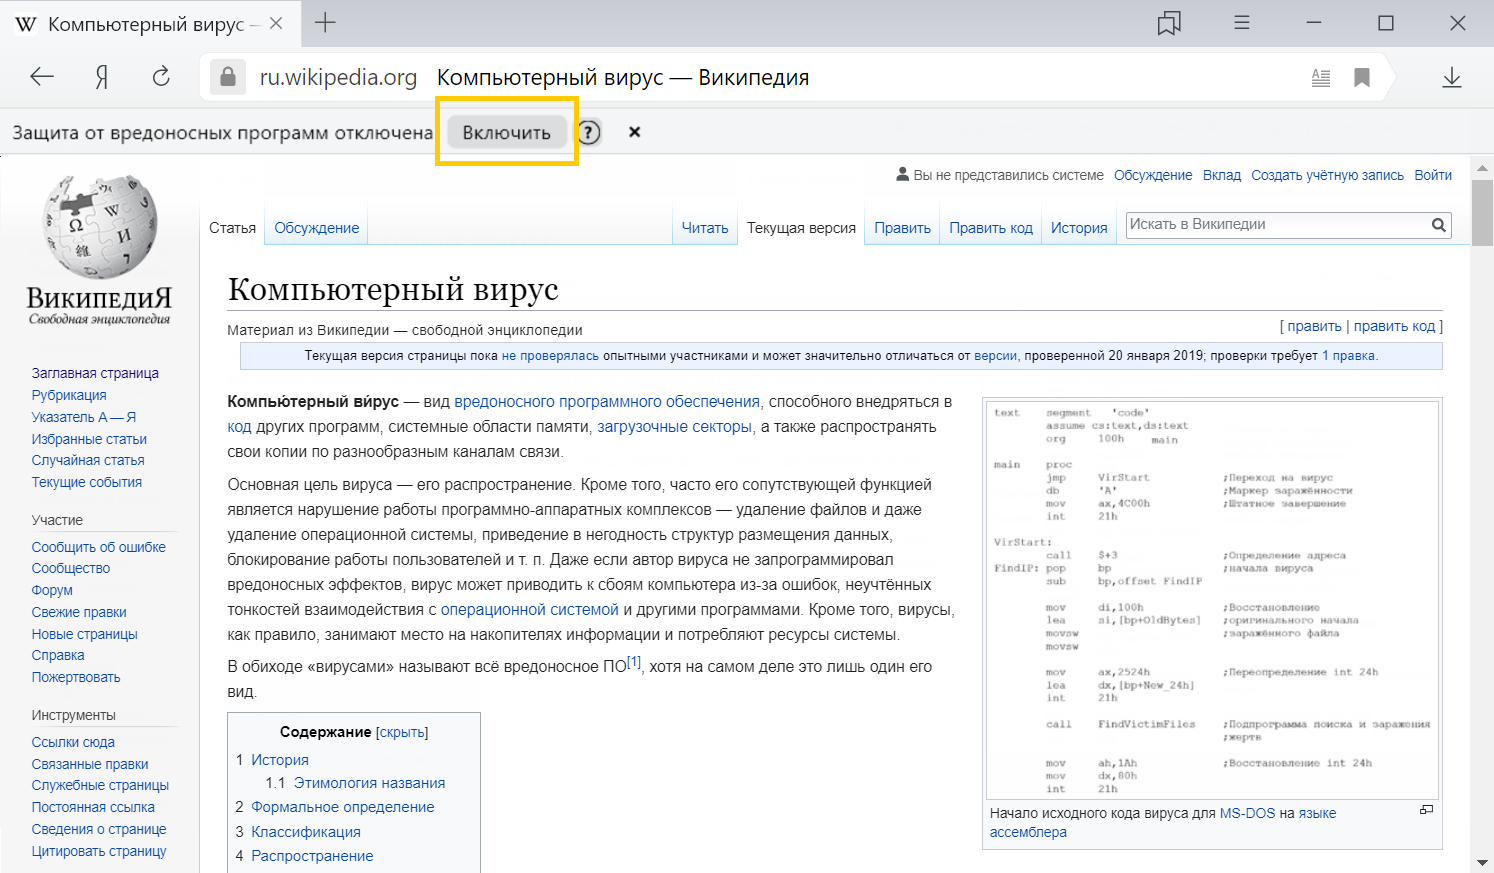The image size is (1494, 873).
Task: Open the 'Править код' tab
Action: (x=991, y=228)
